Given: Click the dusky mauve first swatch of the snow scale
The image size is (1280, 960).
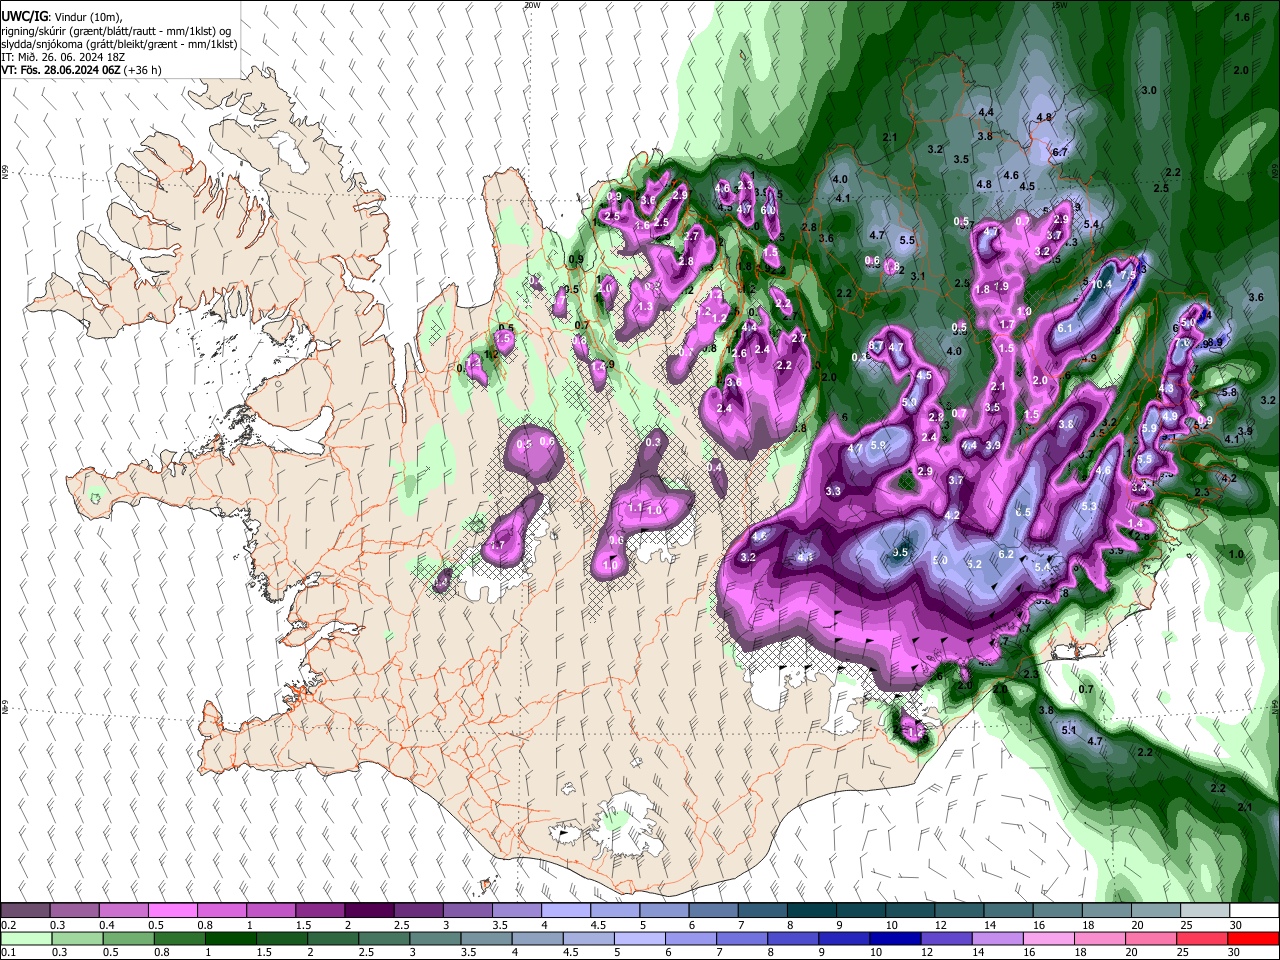Looking at the screenshot, I should 26,910.
